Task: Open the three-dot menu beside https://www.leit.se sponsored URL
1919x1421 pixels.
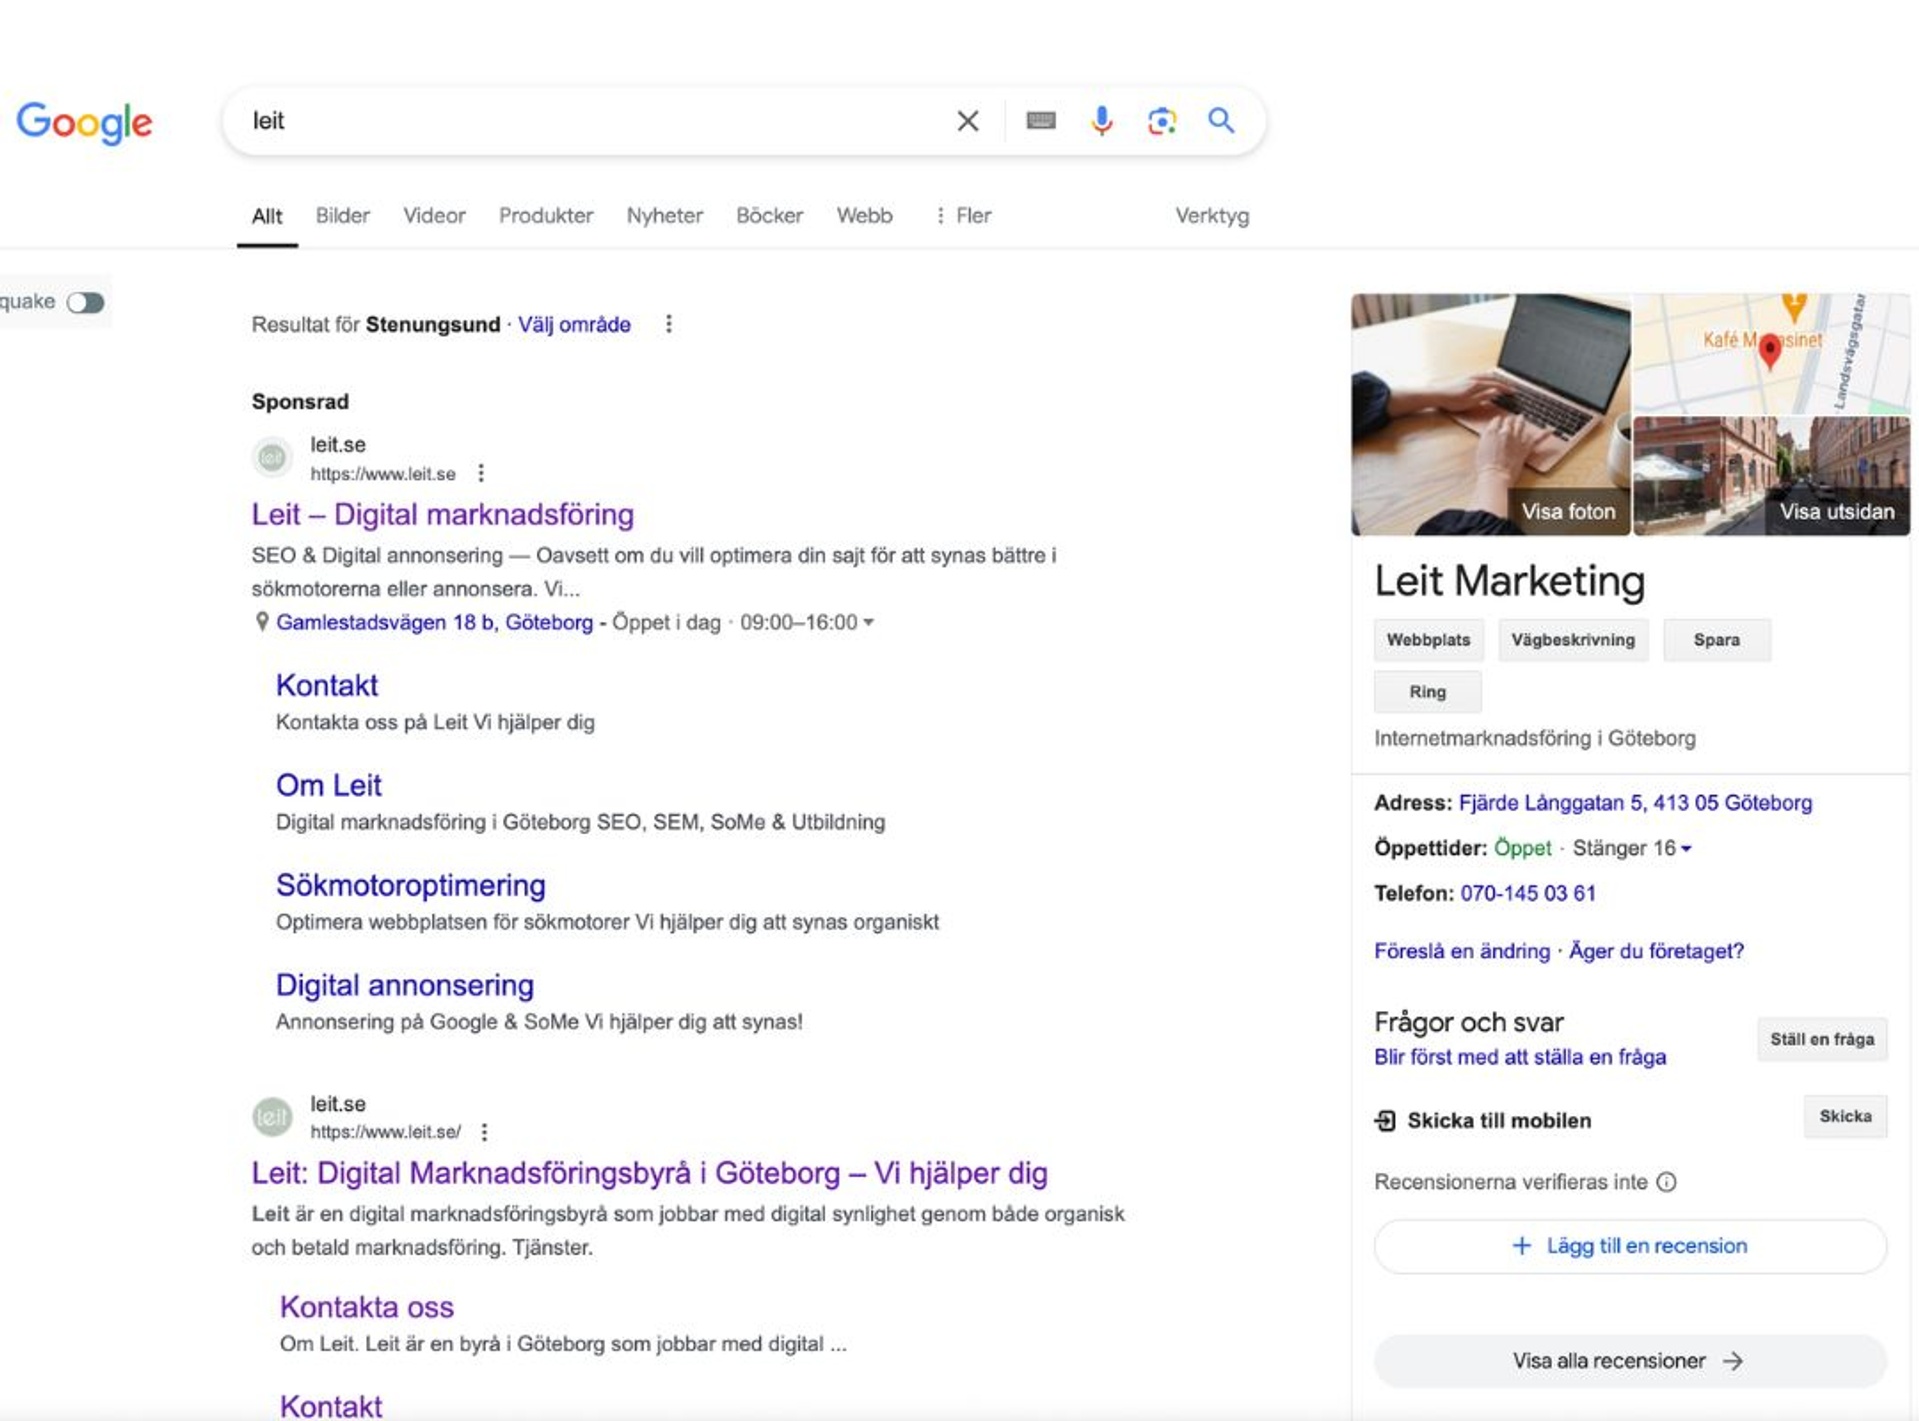Action: tap(481, 473)
